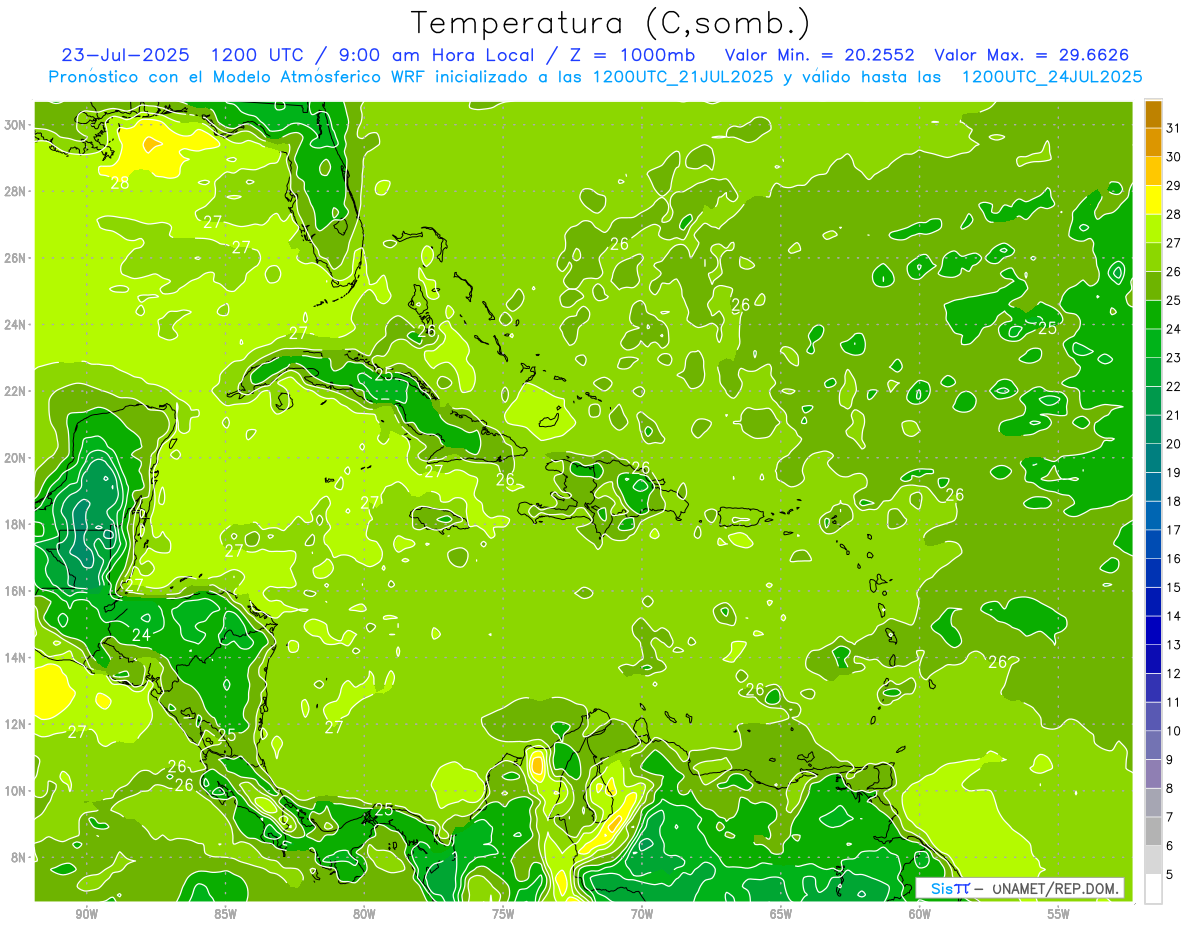Click the color legend label "20"
The width and height of the screenshot is (1200, 927).
tap(1174, 444)
